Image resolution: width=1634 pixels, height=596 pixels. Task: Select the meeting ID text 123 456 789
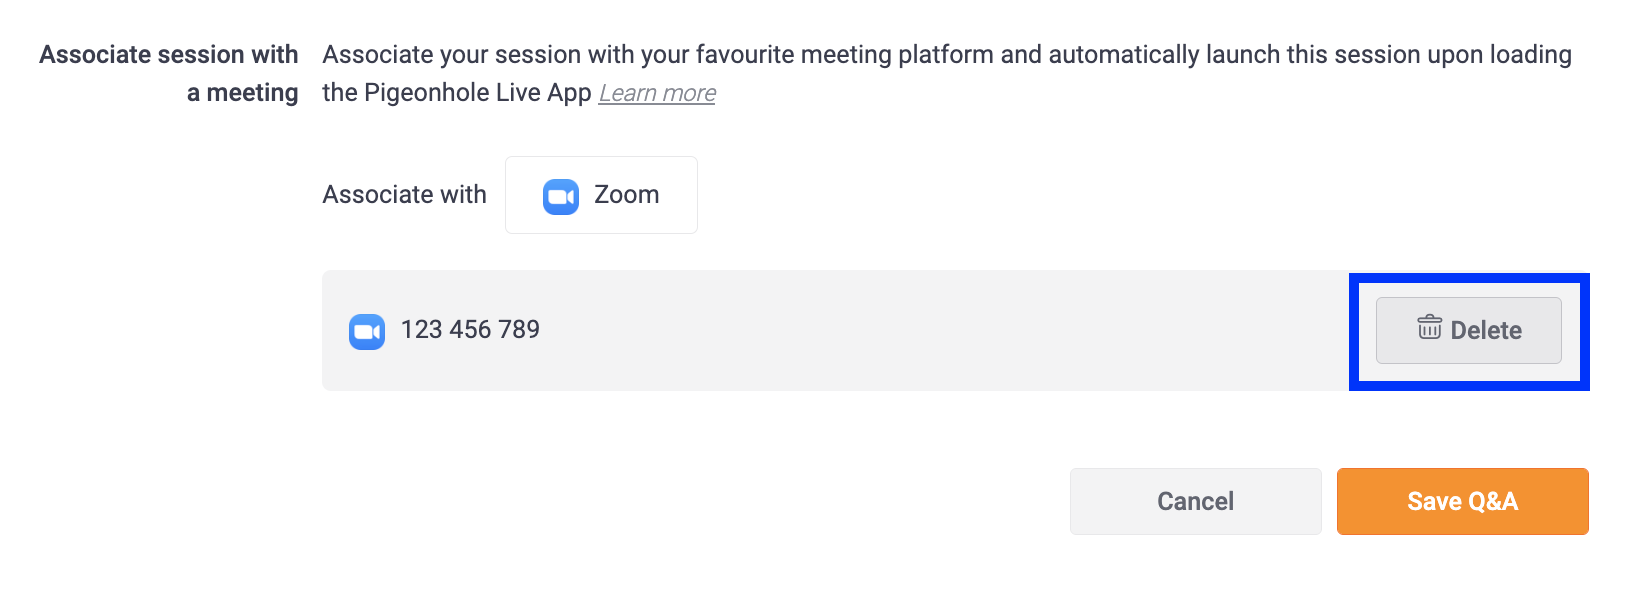click(x=470, y=330)
